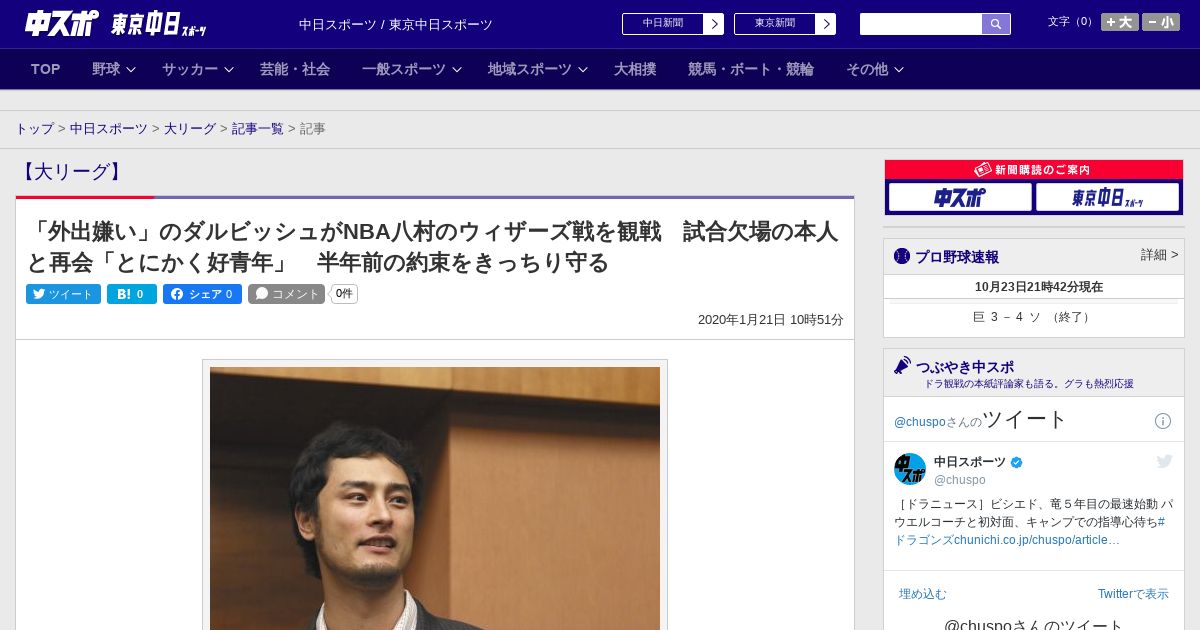Open the chunichi.co.jp/chuspo/article tweet link
This screenshot has height=630, width=1200.
click(x=1037, y=540)
